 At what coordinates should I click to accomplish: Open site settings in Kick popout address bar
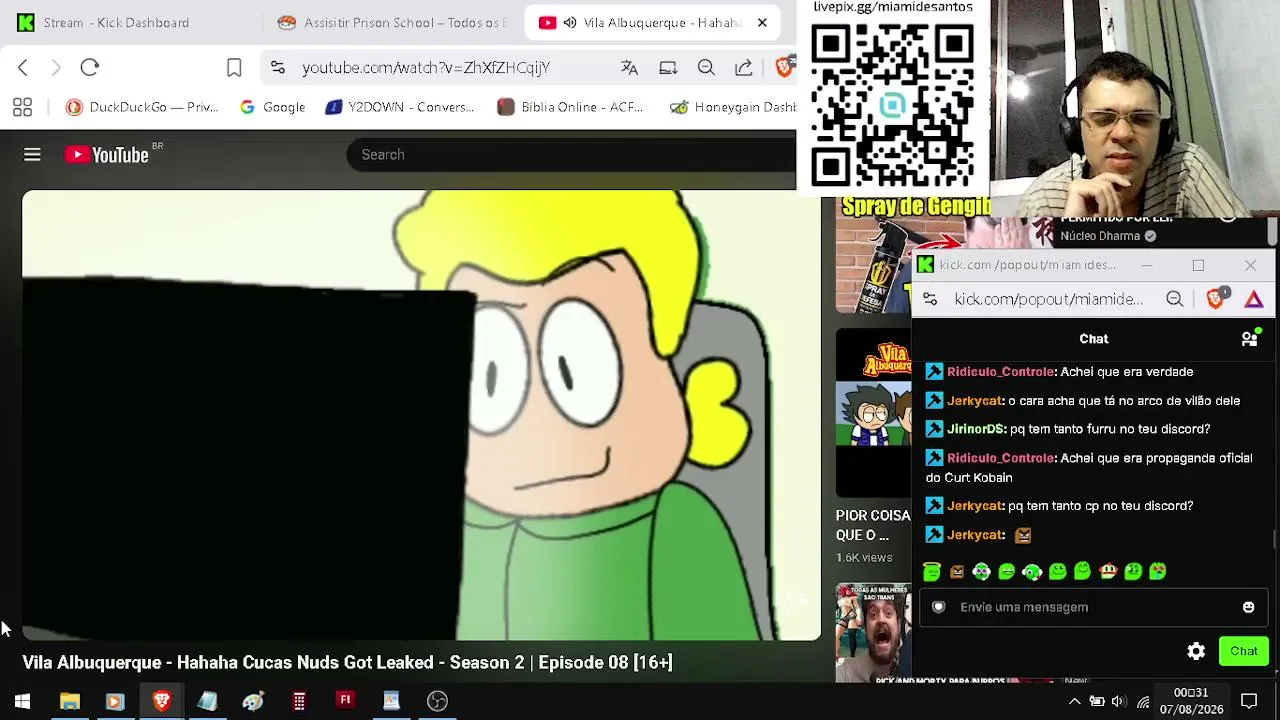click(930, 299)
